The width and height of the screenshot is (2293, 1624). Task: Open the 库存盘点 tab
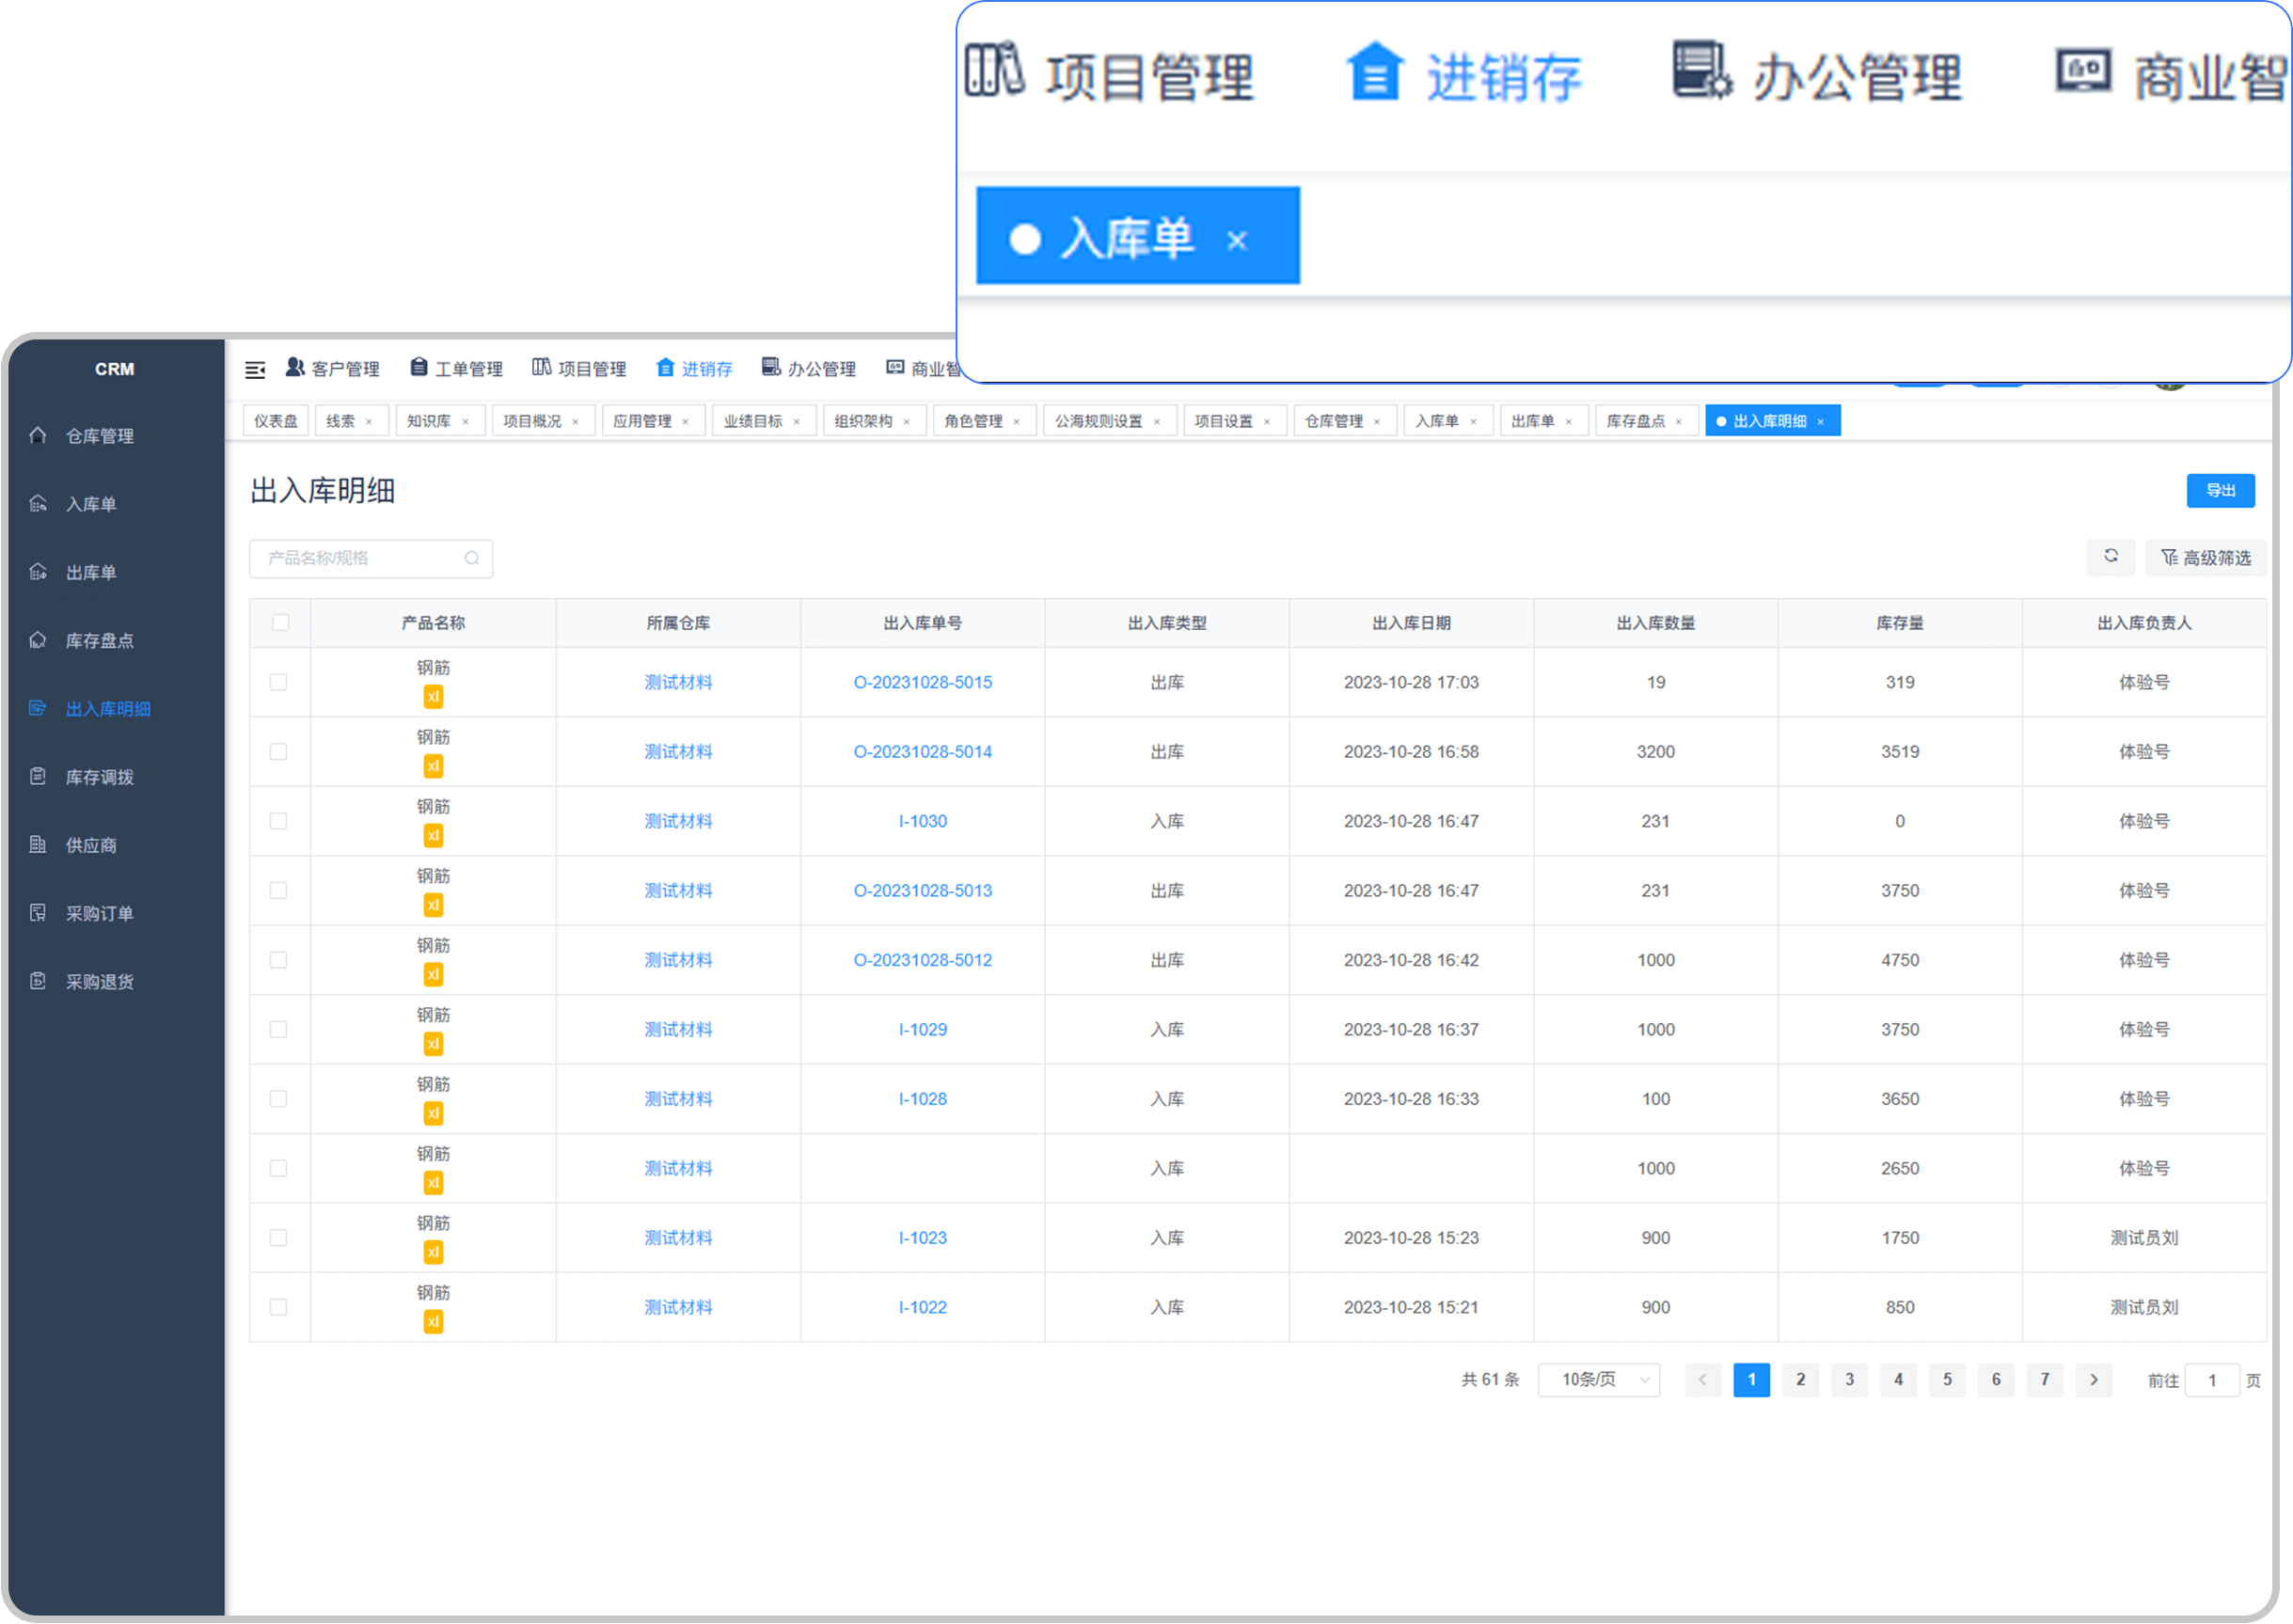1638,420
